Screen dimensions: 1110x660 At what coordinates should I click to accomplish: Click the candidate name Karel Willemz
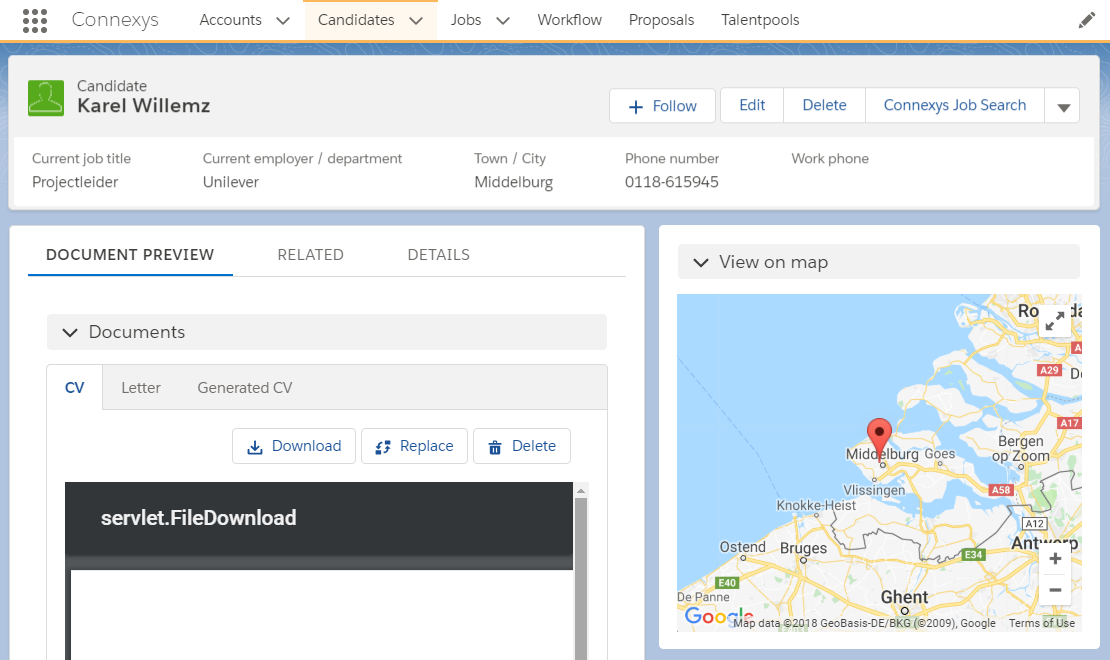click(144, 106)
